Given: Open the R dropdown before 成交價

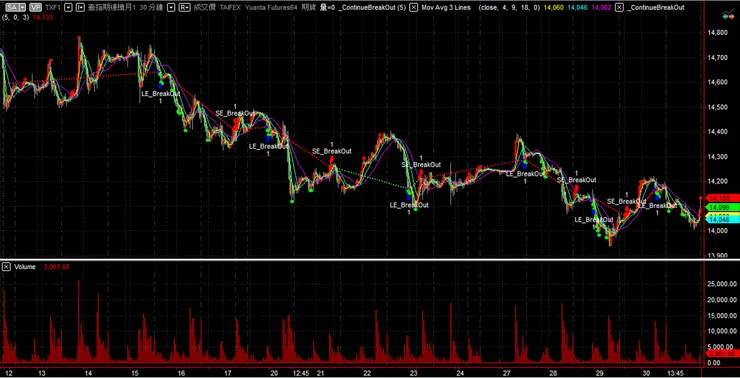Looking at the screenshot, I should 185,8.
